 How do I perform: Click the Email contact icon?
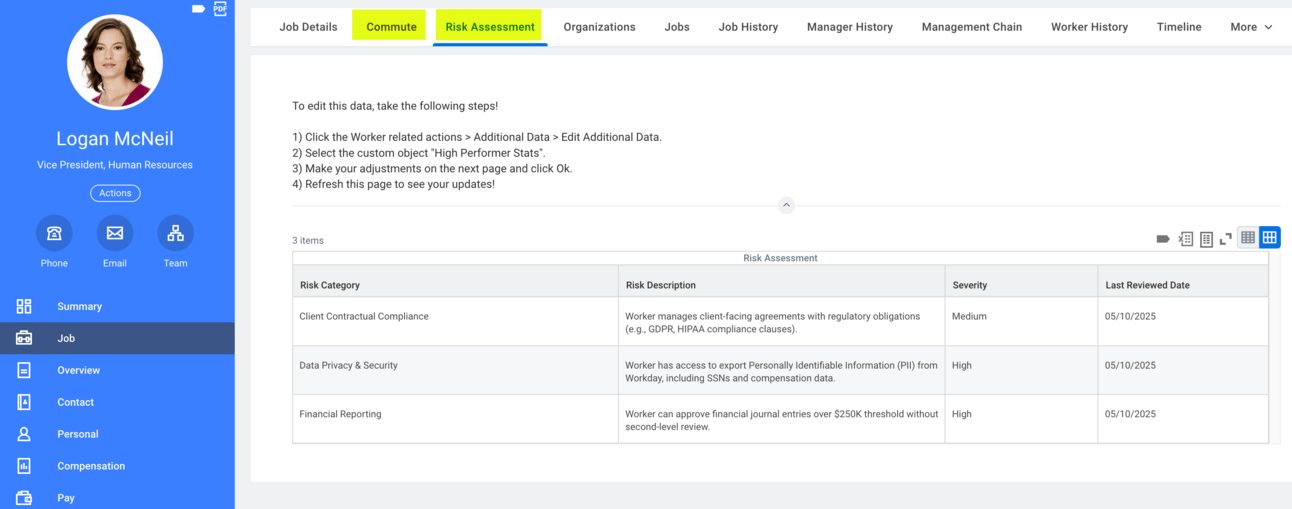point(115,233)
